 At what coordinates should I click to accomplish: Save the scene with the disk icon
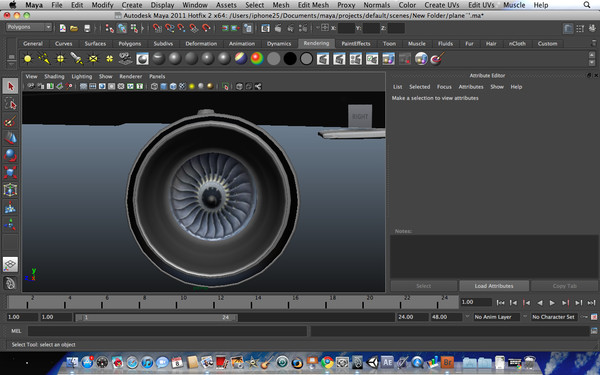[87, 28]
